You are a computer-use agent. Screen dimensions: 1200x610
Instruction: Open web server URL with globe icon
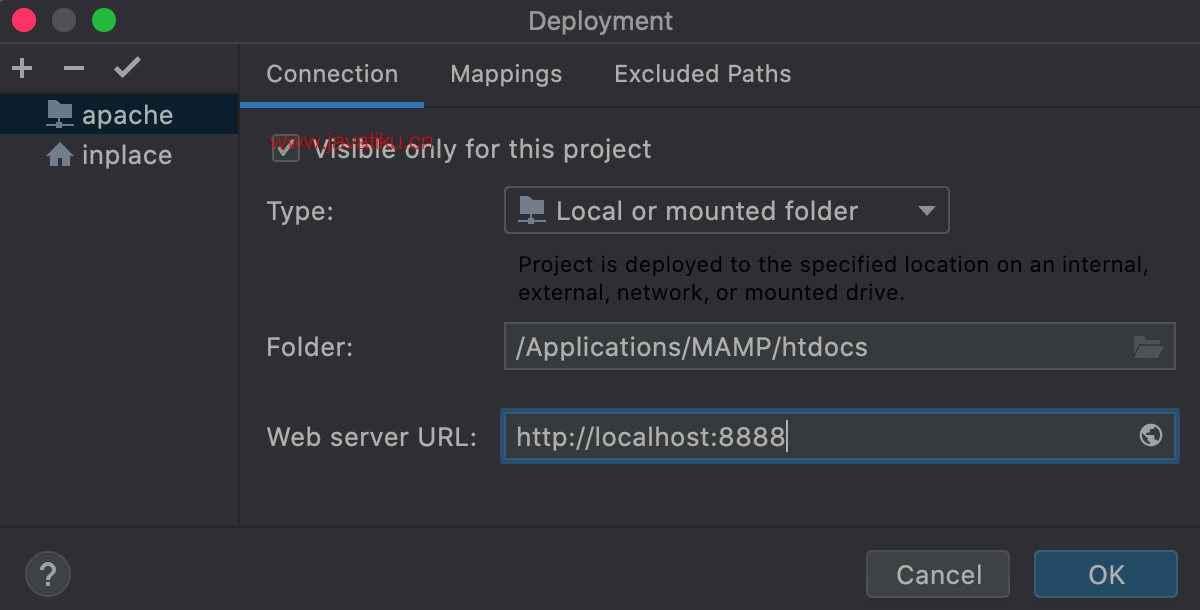(x=1151, y=435)
